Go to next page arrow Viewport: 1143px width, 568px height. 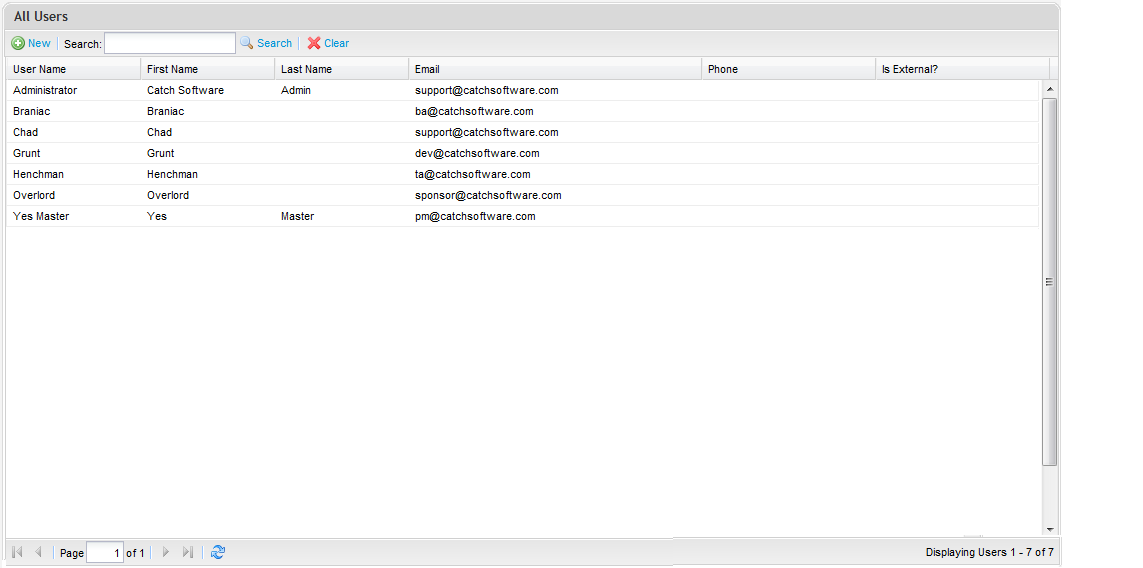click(x=166, y=552)
